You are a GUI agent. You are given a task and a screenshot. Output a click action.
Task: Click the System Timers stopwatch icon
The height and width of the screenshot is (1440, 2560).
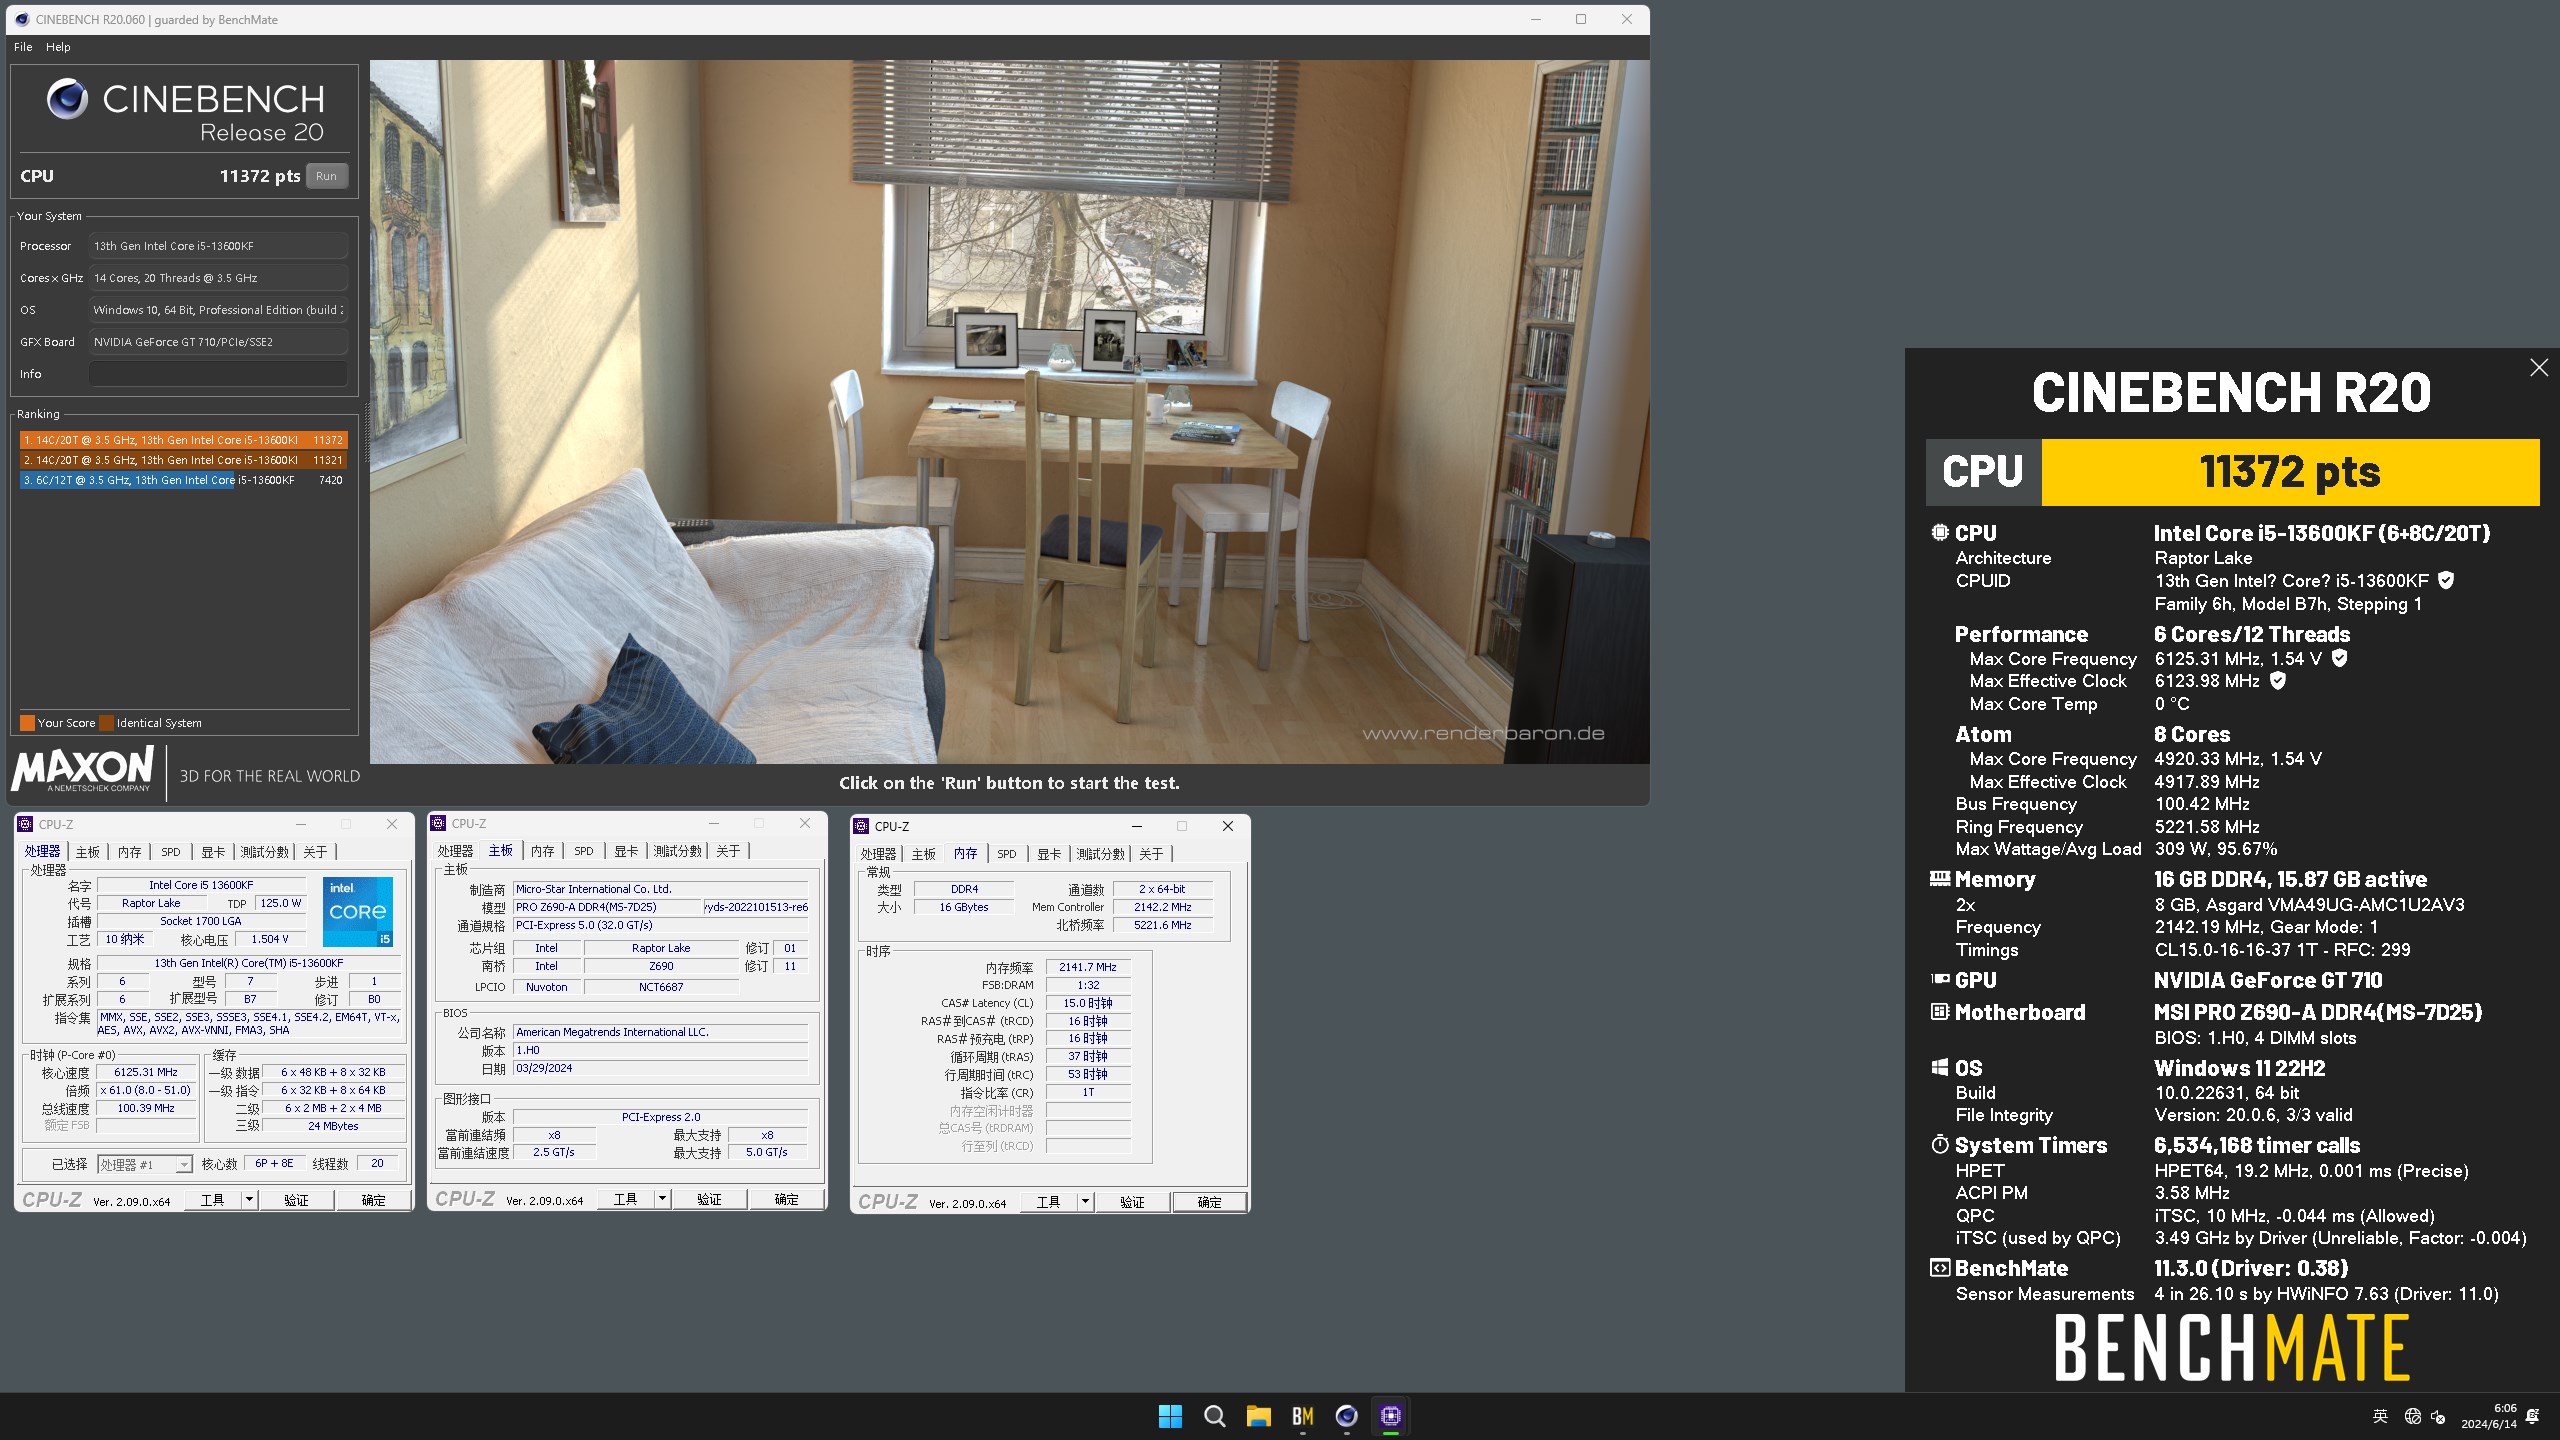click(x=1940, y=1144)
